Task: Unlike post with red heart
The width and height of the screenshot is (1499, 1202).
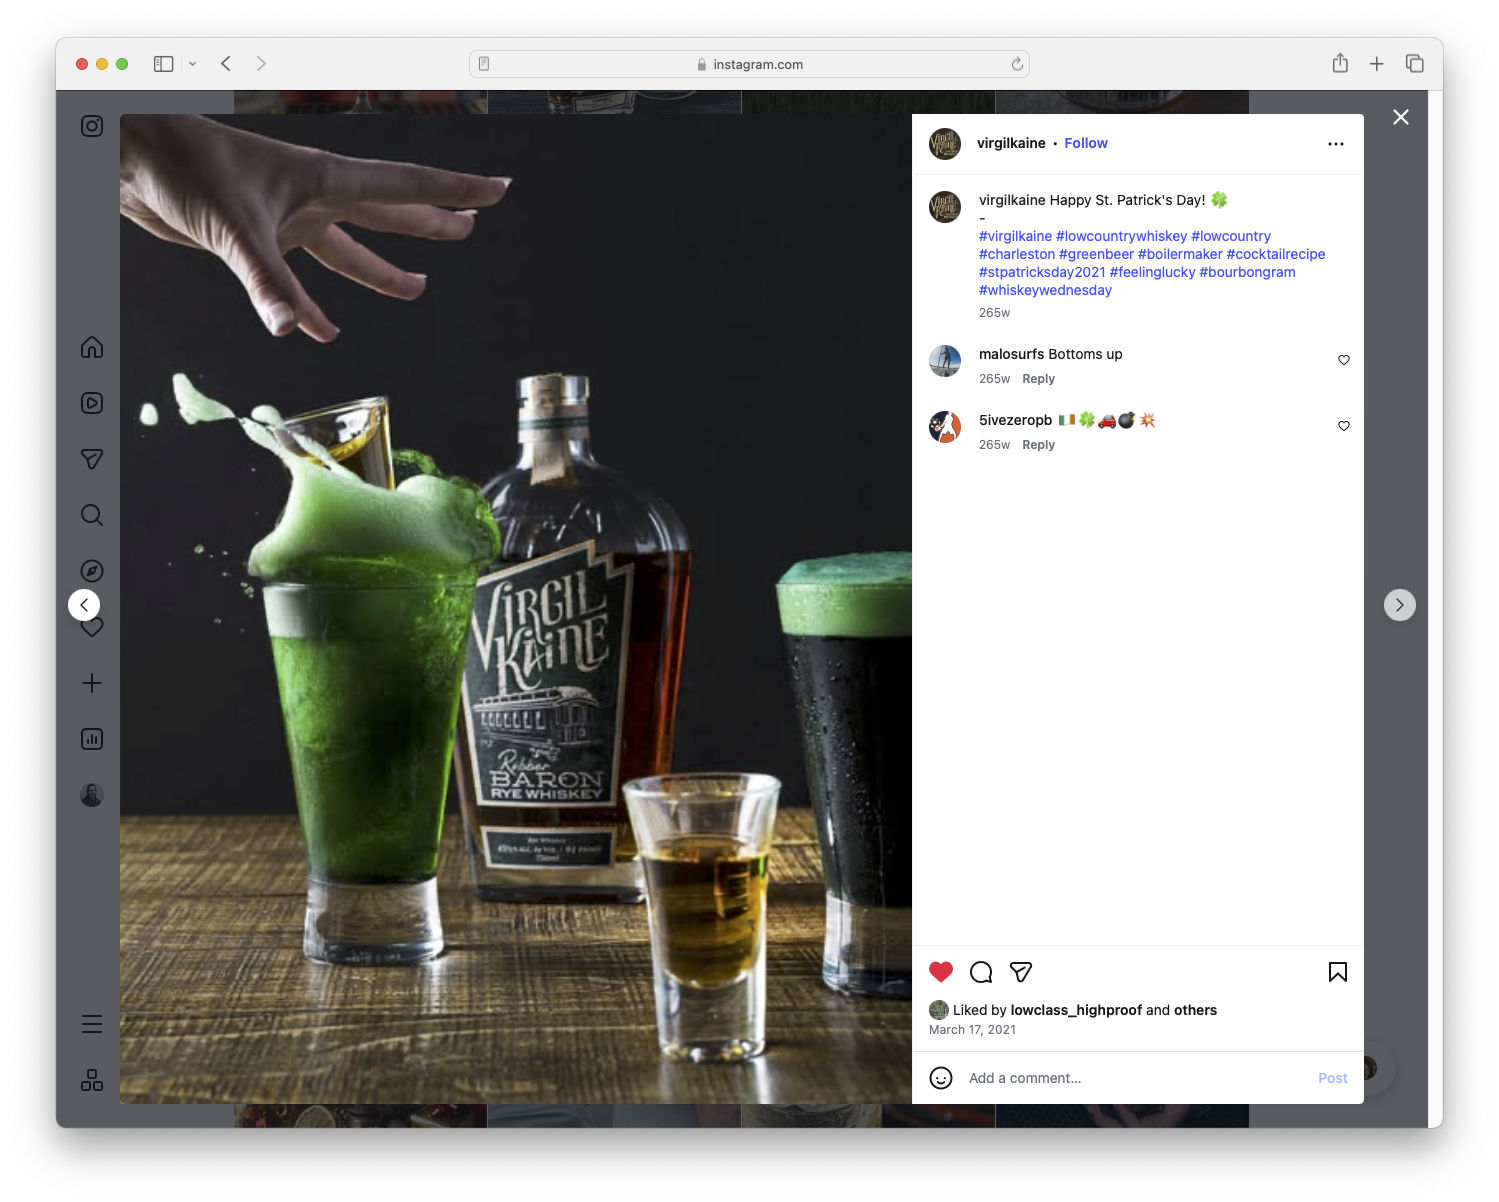Action: (x=941, y=972)
